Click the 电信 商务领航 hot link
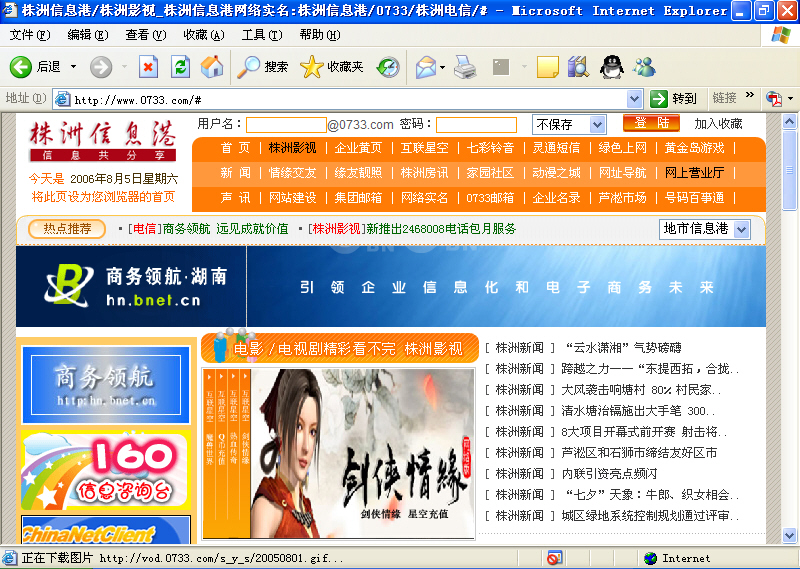800x569 pixels. pos(208,229)
